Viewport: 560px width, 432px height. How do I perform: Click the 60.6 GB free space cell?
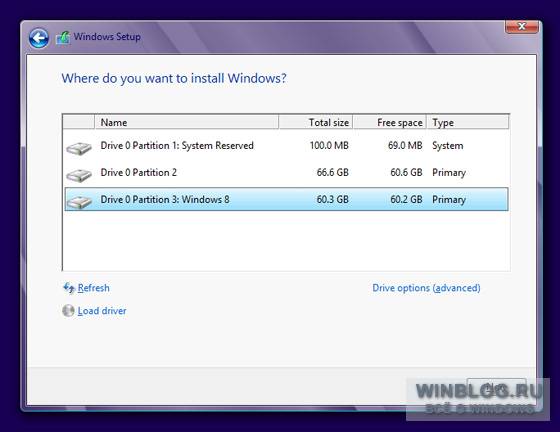pyautogui.click(x=406, y=172)
